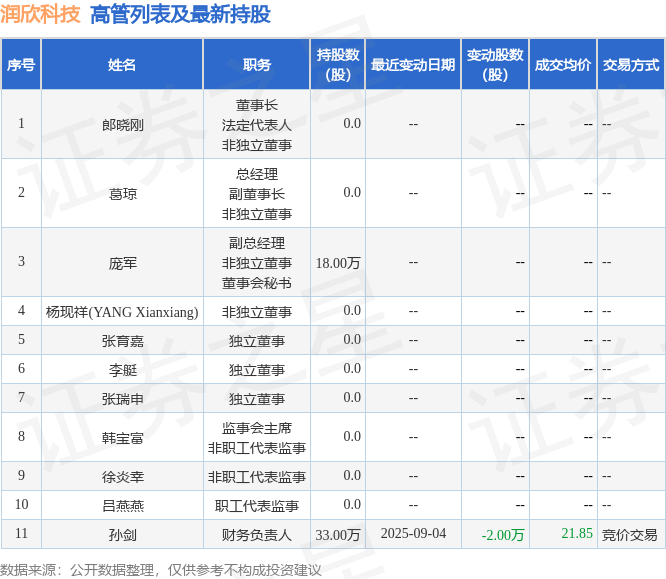Select 庞军's 18.00万 holding cell
Image resolution: width=666 pixels, height=579 pixels.
338,263
